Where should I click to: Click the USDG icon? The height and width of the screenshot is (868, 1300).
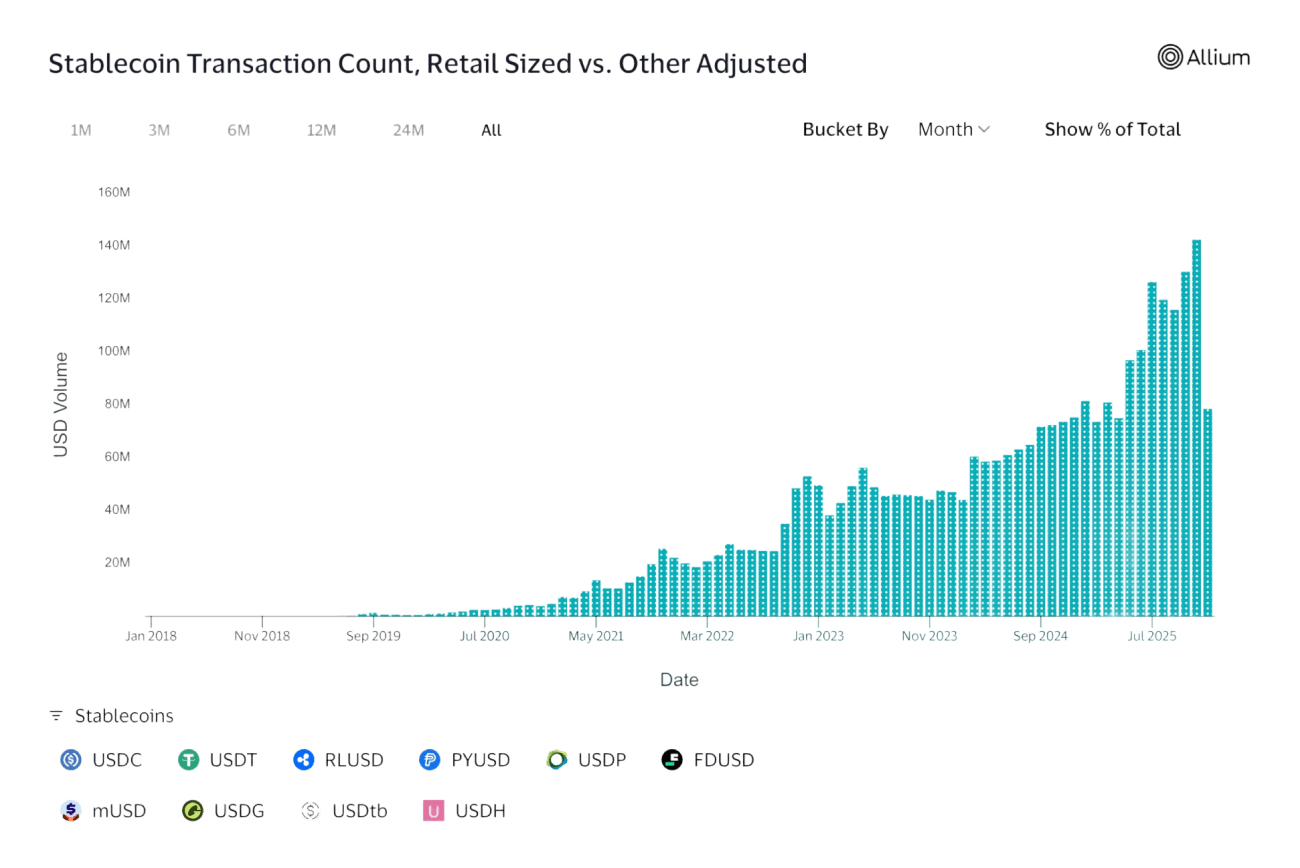(193, 811)
